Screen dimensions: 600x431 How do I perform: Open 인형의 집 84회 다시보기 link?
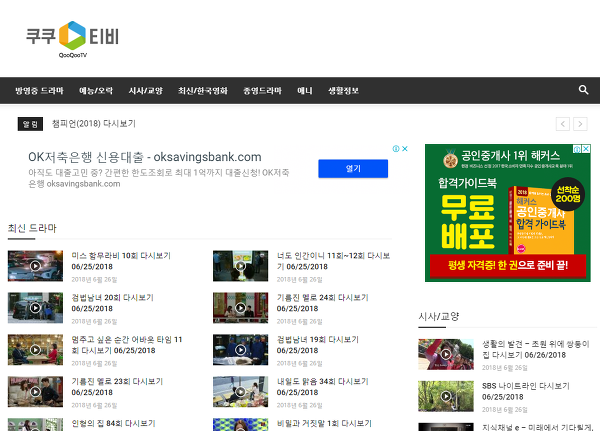pos(113,423)
